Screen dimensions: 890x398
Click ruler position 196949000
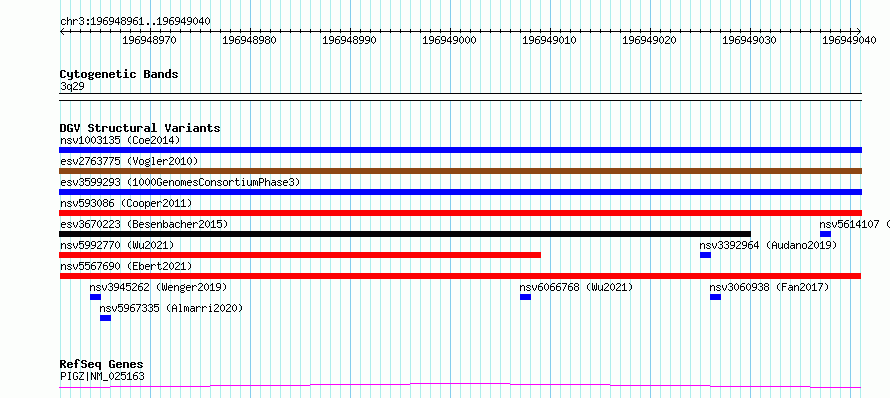450,40
